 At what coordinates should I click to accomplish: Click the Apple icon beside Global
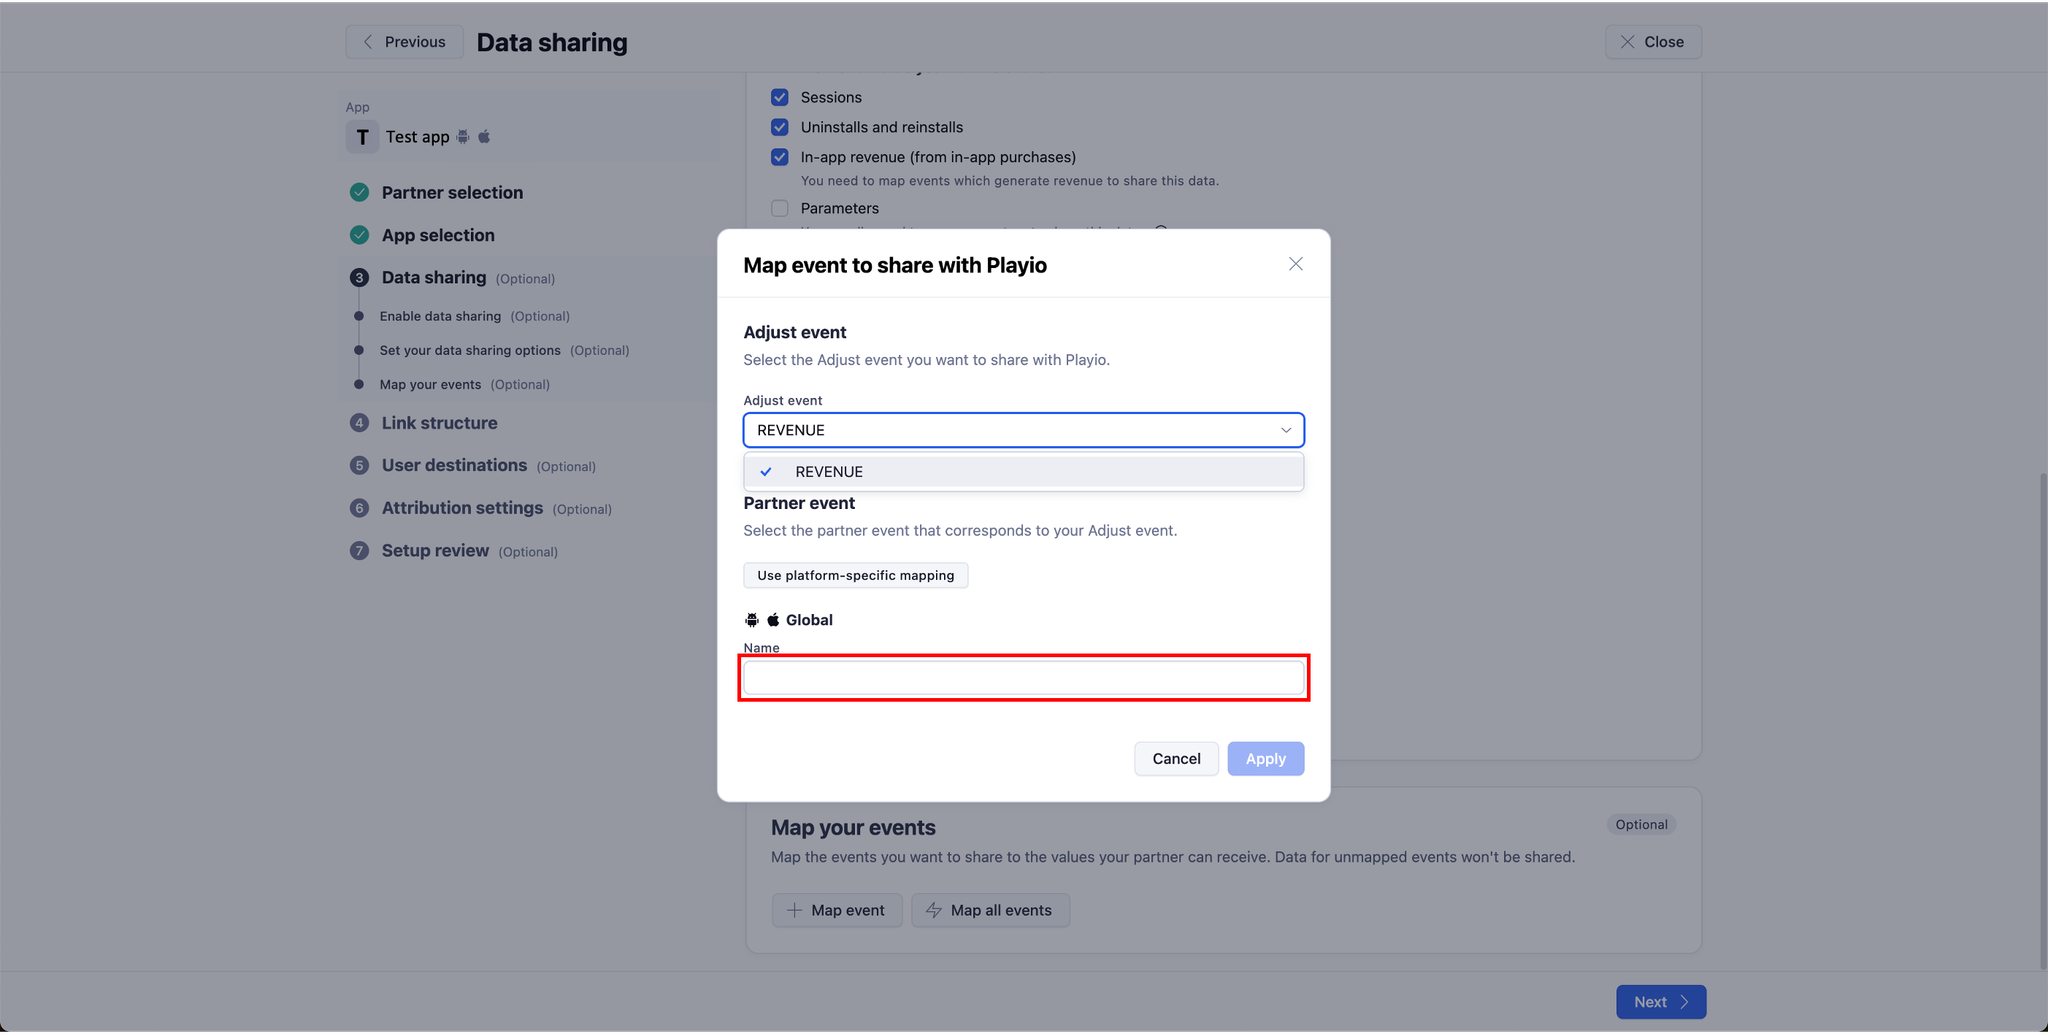point(773,620)
